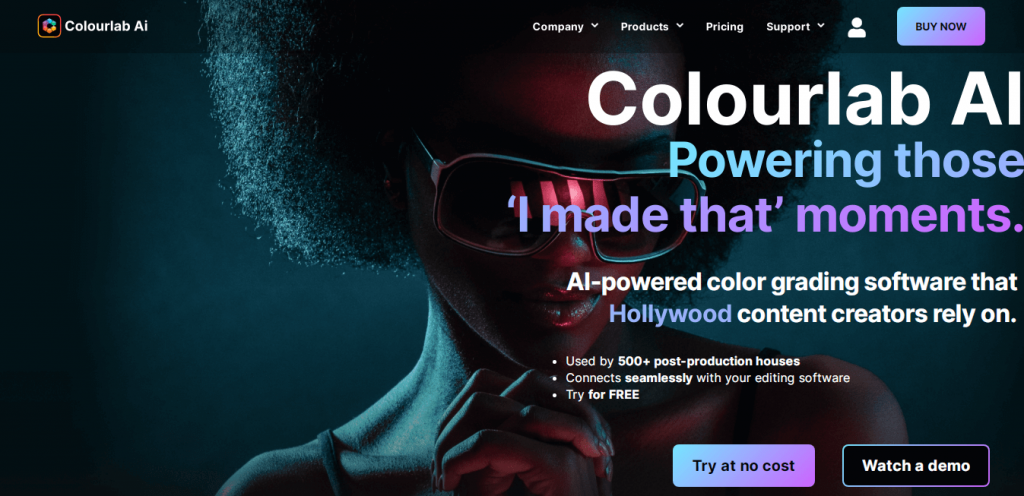Click the large Colourlab AI headline
The height and width of the screenshot is (496, 1024).
point(805,99)
